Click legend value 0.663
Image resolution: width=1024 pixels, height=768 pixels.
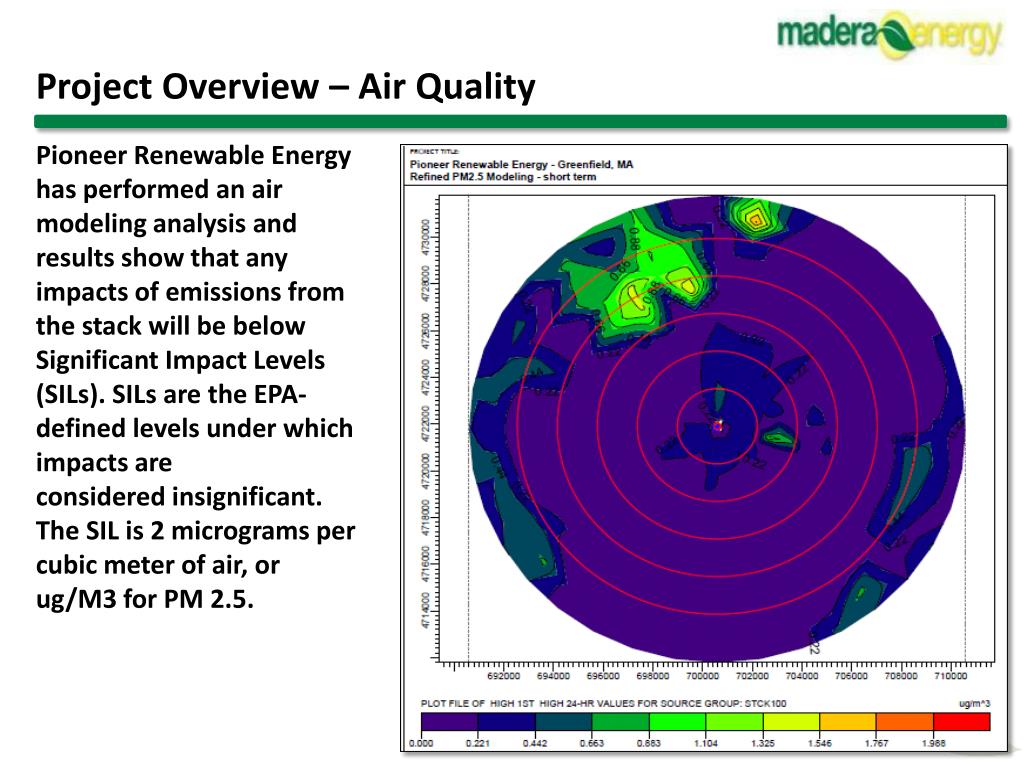click(592, 743)
